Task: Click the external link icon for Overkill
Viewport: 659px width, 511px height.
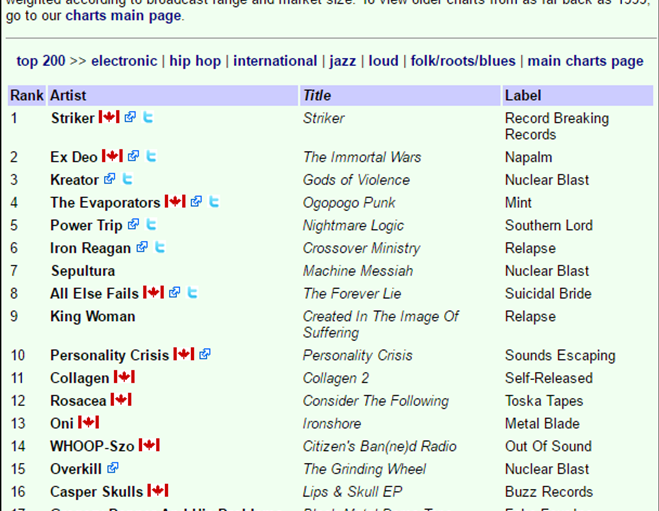Action: point(113,468)
